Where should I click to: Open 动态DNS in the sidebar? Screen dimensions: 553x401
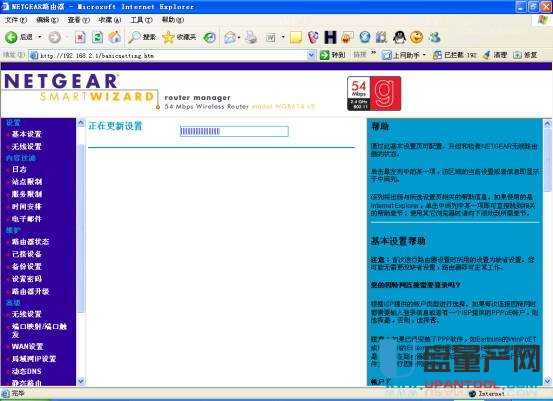point(26,371)
